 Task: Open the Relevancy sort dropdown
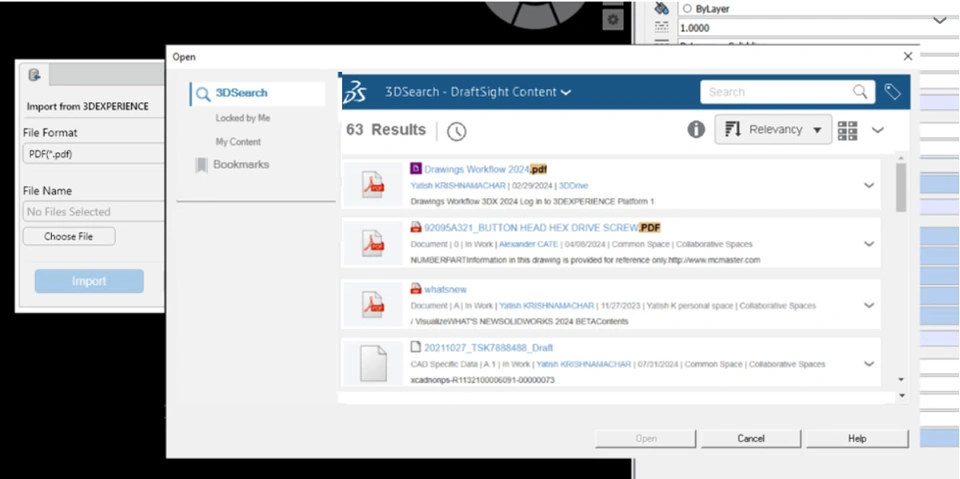coord(773,130)
